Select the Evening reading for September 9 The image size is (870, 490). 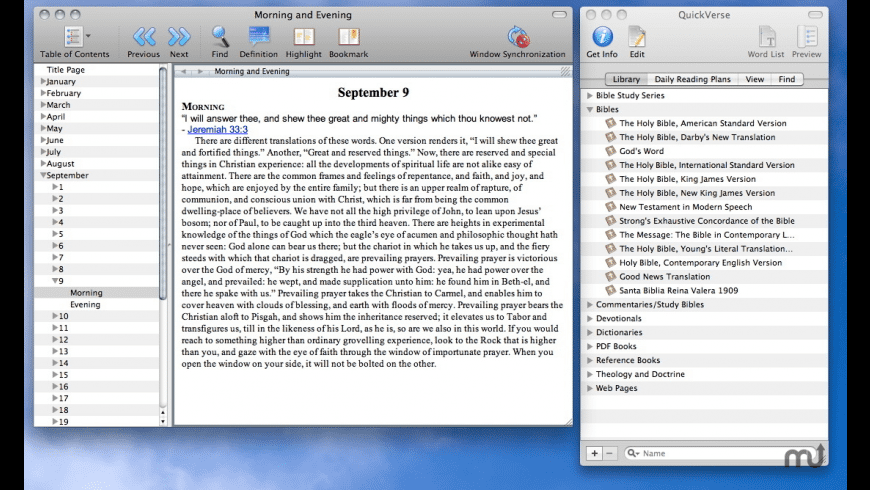(85, 304)
